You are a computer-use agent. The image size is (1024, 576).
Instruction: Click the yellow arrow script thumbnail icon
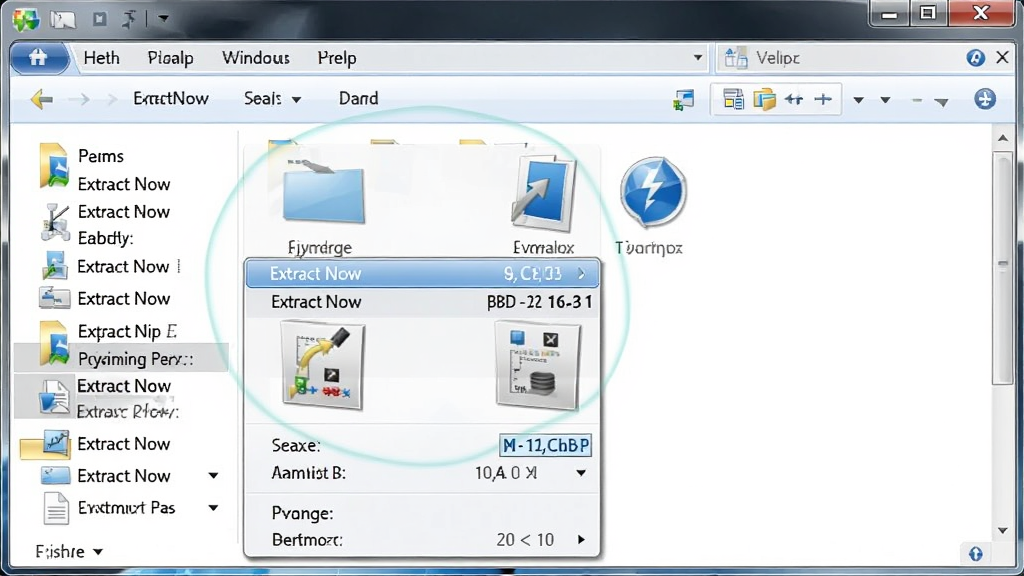pyautogui.click(x=323, y=365)
